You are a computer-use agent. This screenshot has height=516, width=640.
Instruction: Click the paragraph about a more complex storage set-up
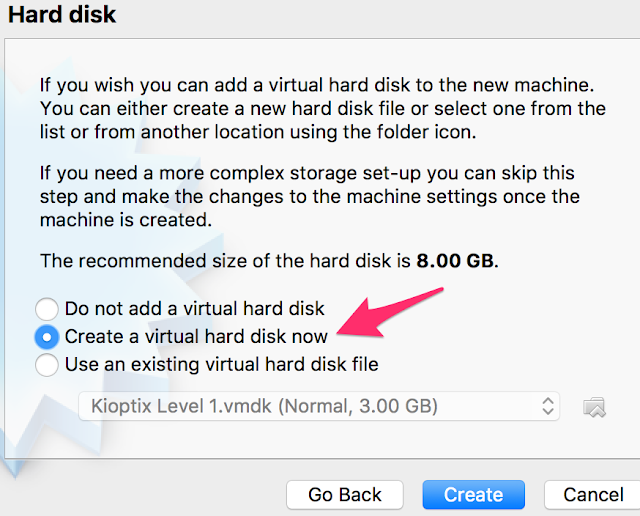[310, 197]
